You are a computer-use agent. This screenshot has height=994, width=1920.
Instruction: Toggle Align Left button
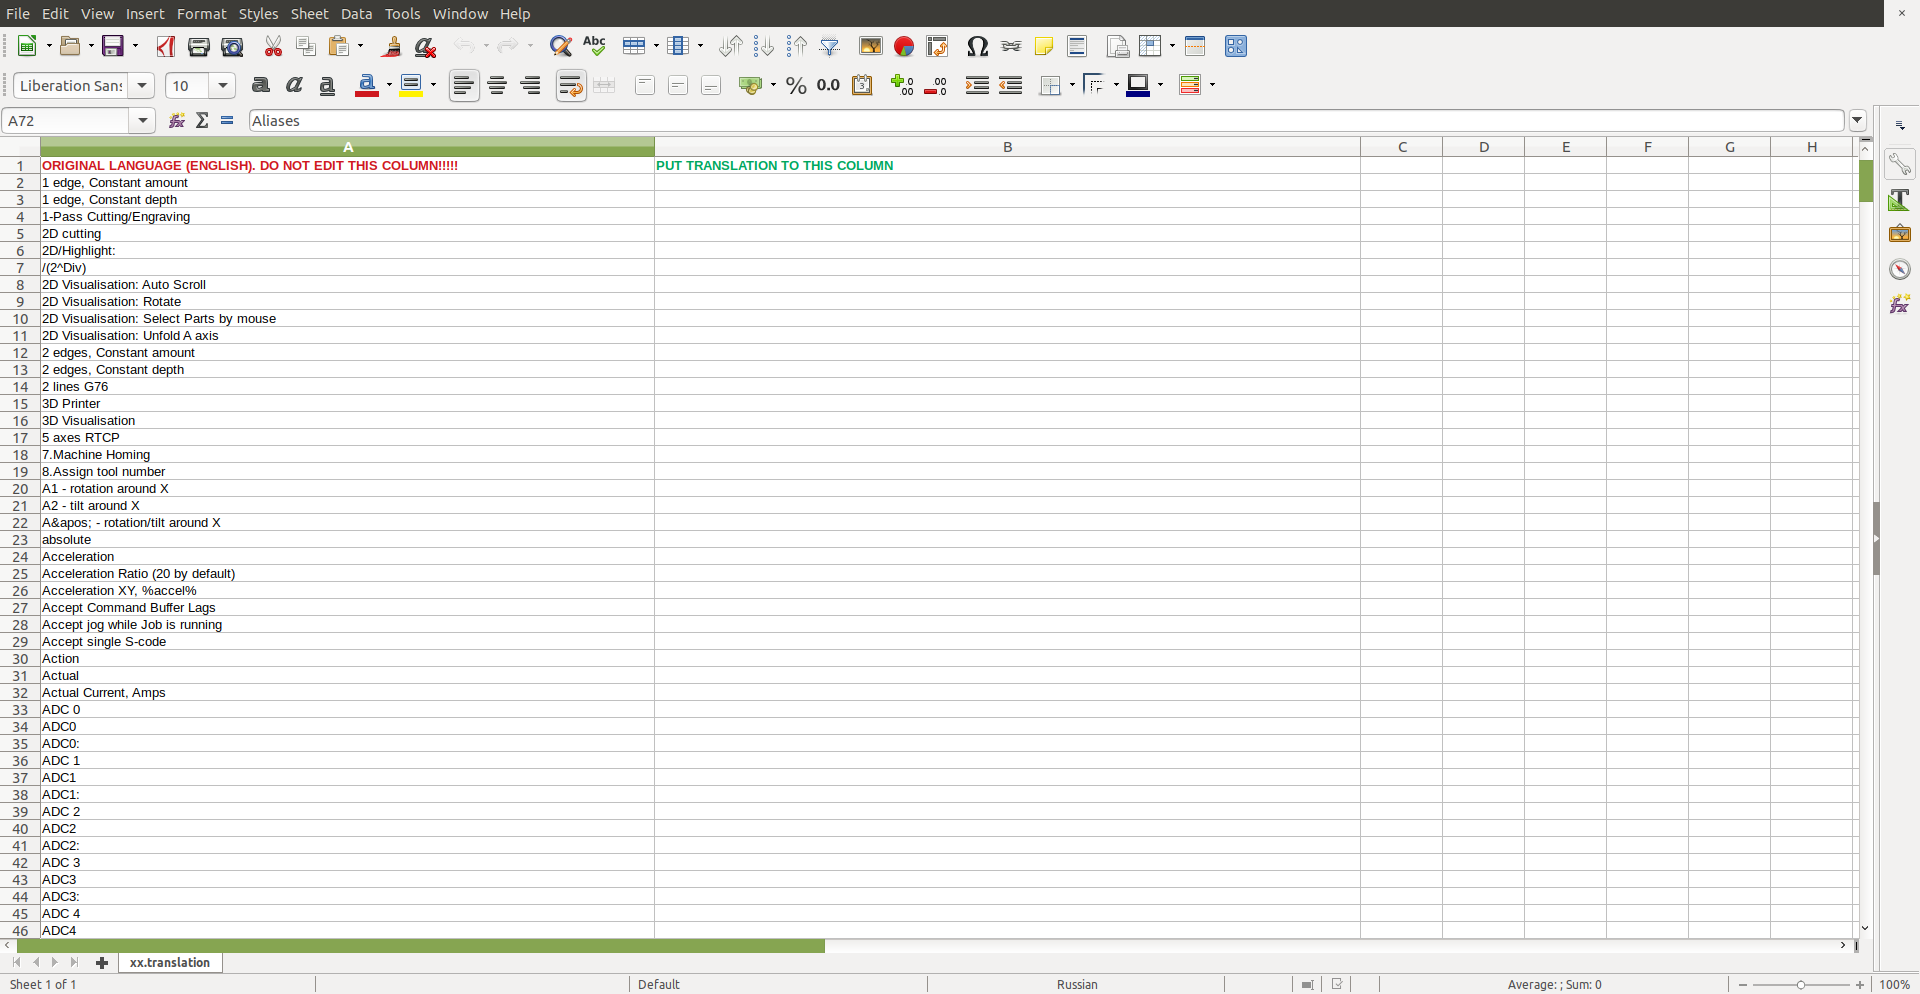(x=463, y=85)
